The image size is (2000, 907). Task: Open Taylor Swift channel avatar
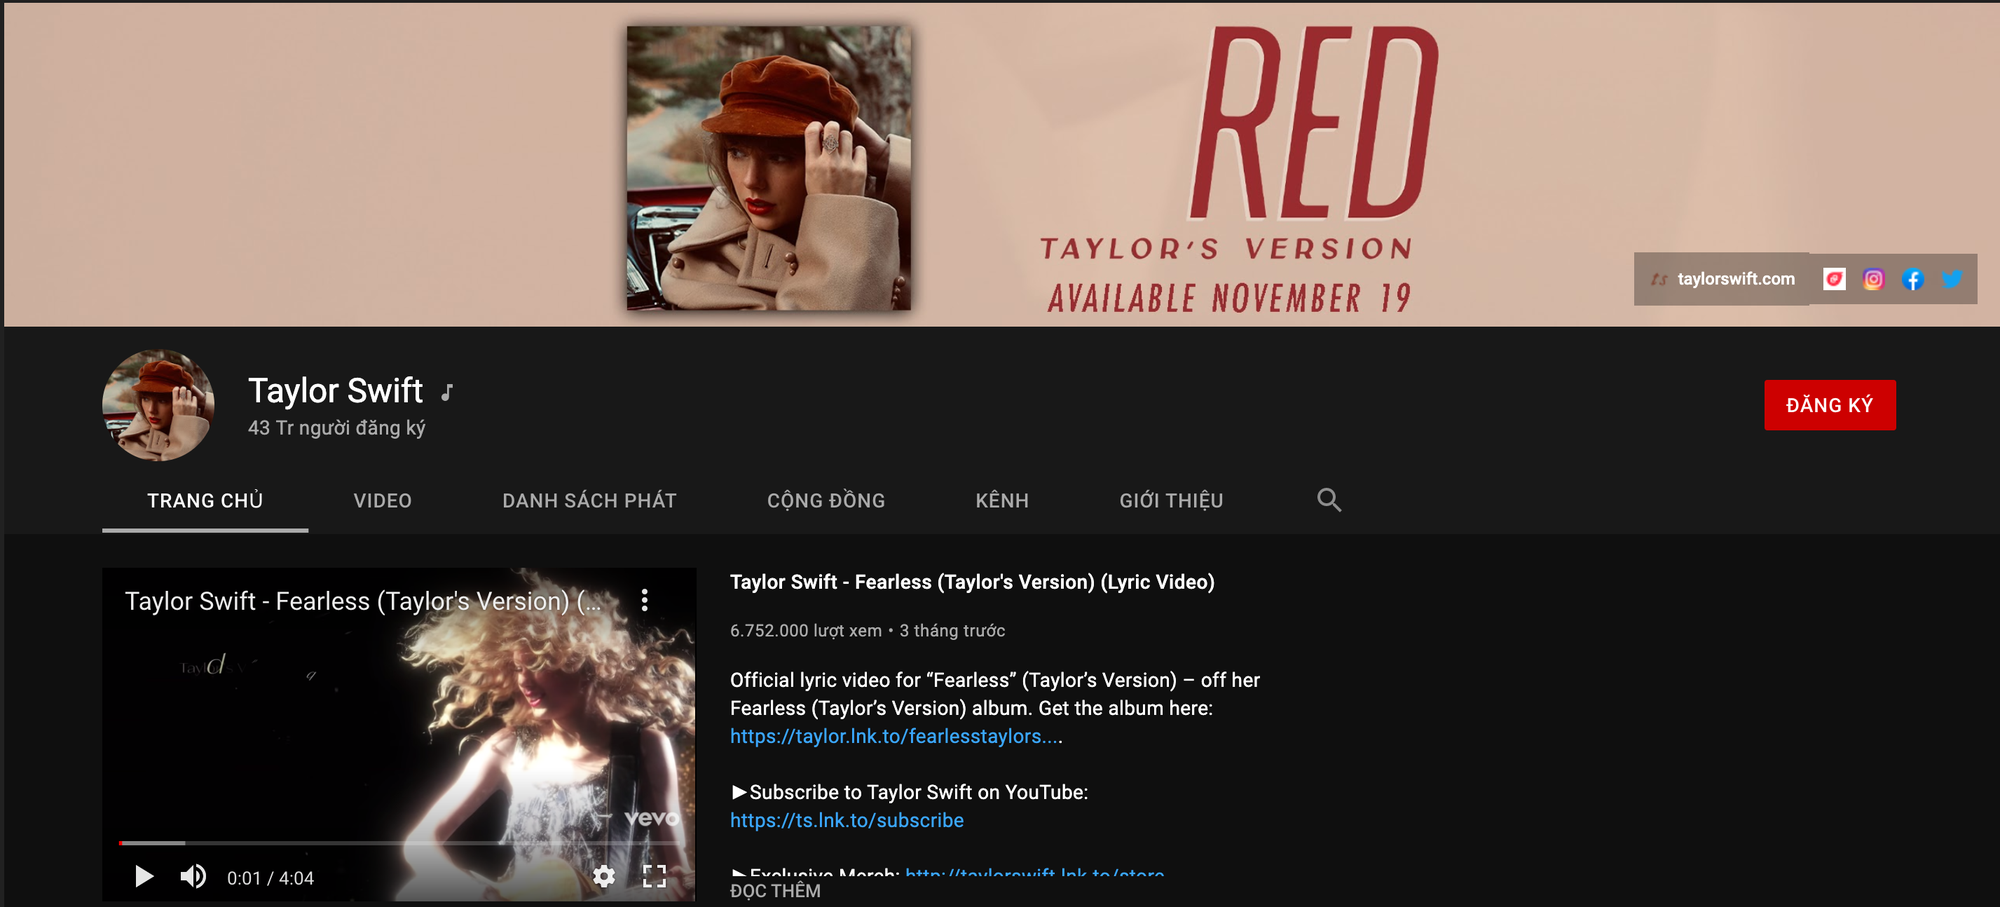coord(158,405)
